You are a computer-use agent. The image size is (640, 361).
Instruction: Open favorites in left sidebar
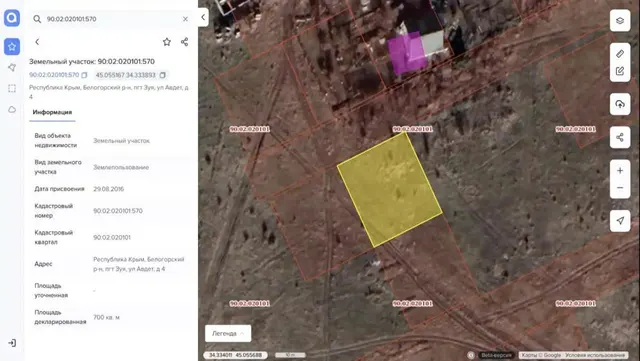12,47
